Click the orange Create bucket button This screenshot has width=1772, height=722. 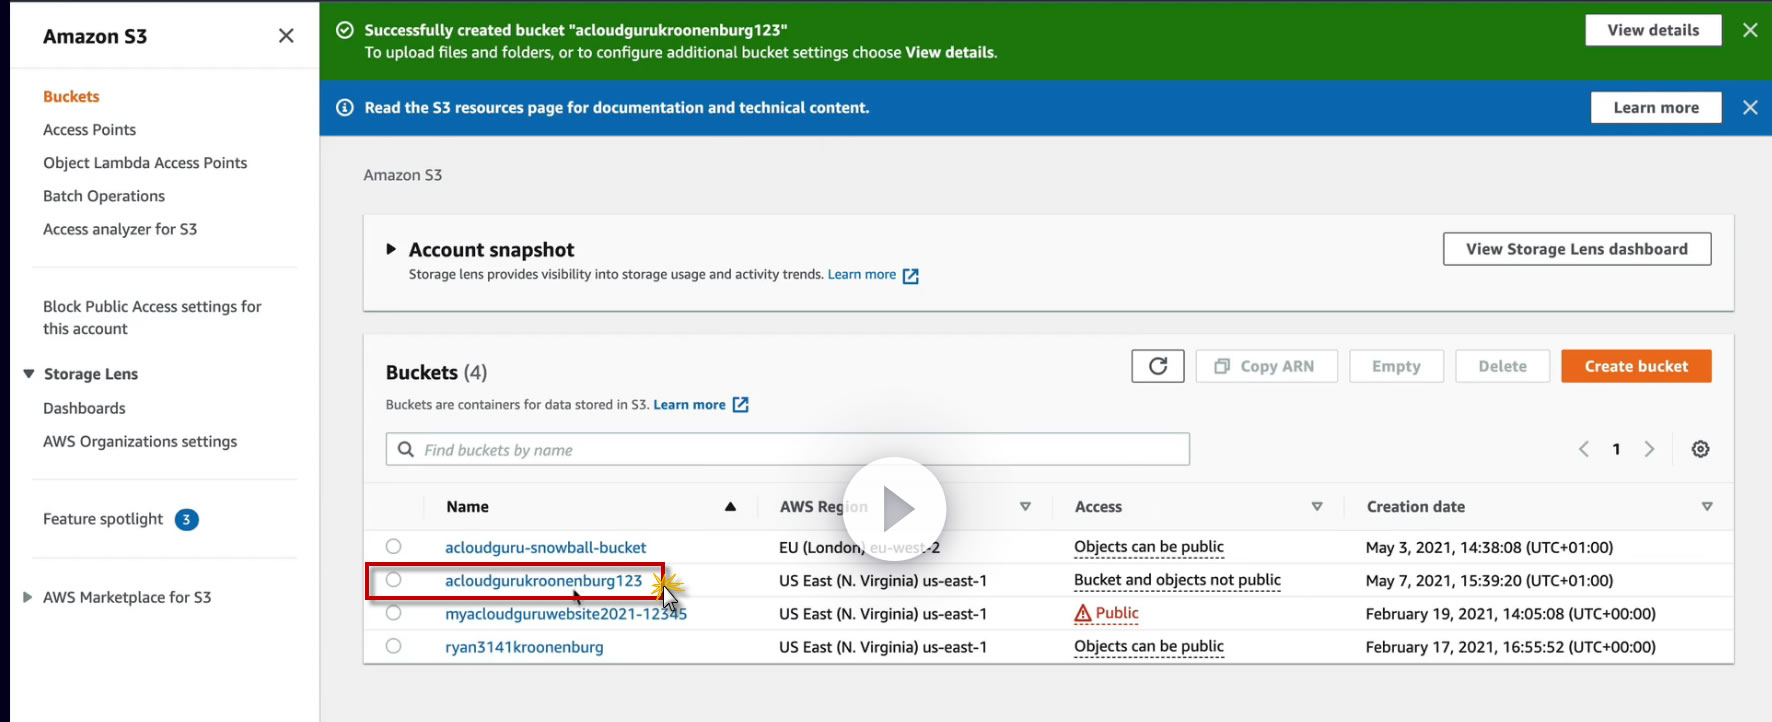tap(1636, 366)
